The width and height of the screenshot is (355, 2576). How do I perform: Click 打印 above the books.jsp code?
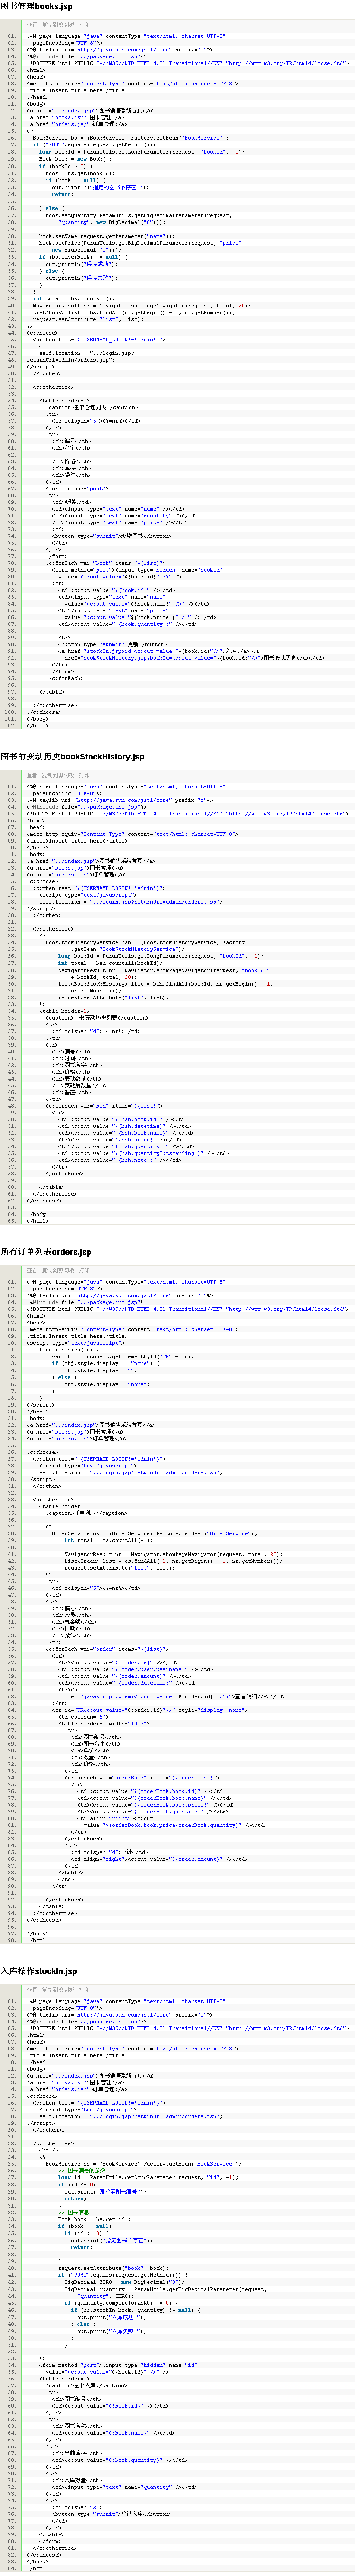(84, 25)
